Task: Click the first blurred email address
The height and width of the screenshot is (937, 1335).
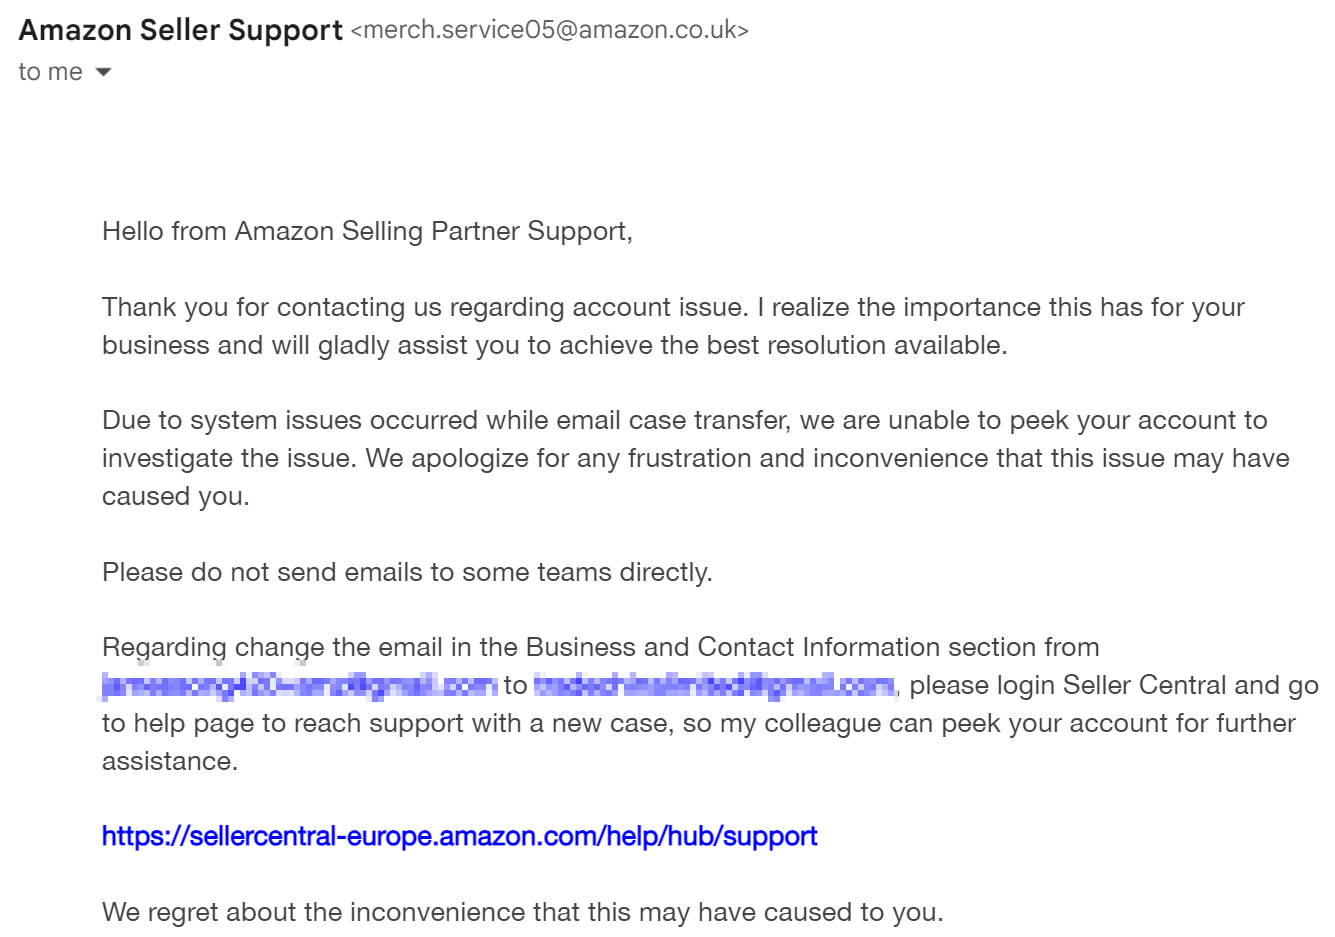Action: (299, 685)
